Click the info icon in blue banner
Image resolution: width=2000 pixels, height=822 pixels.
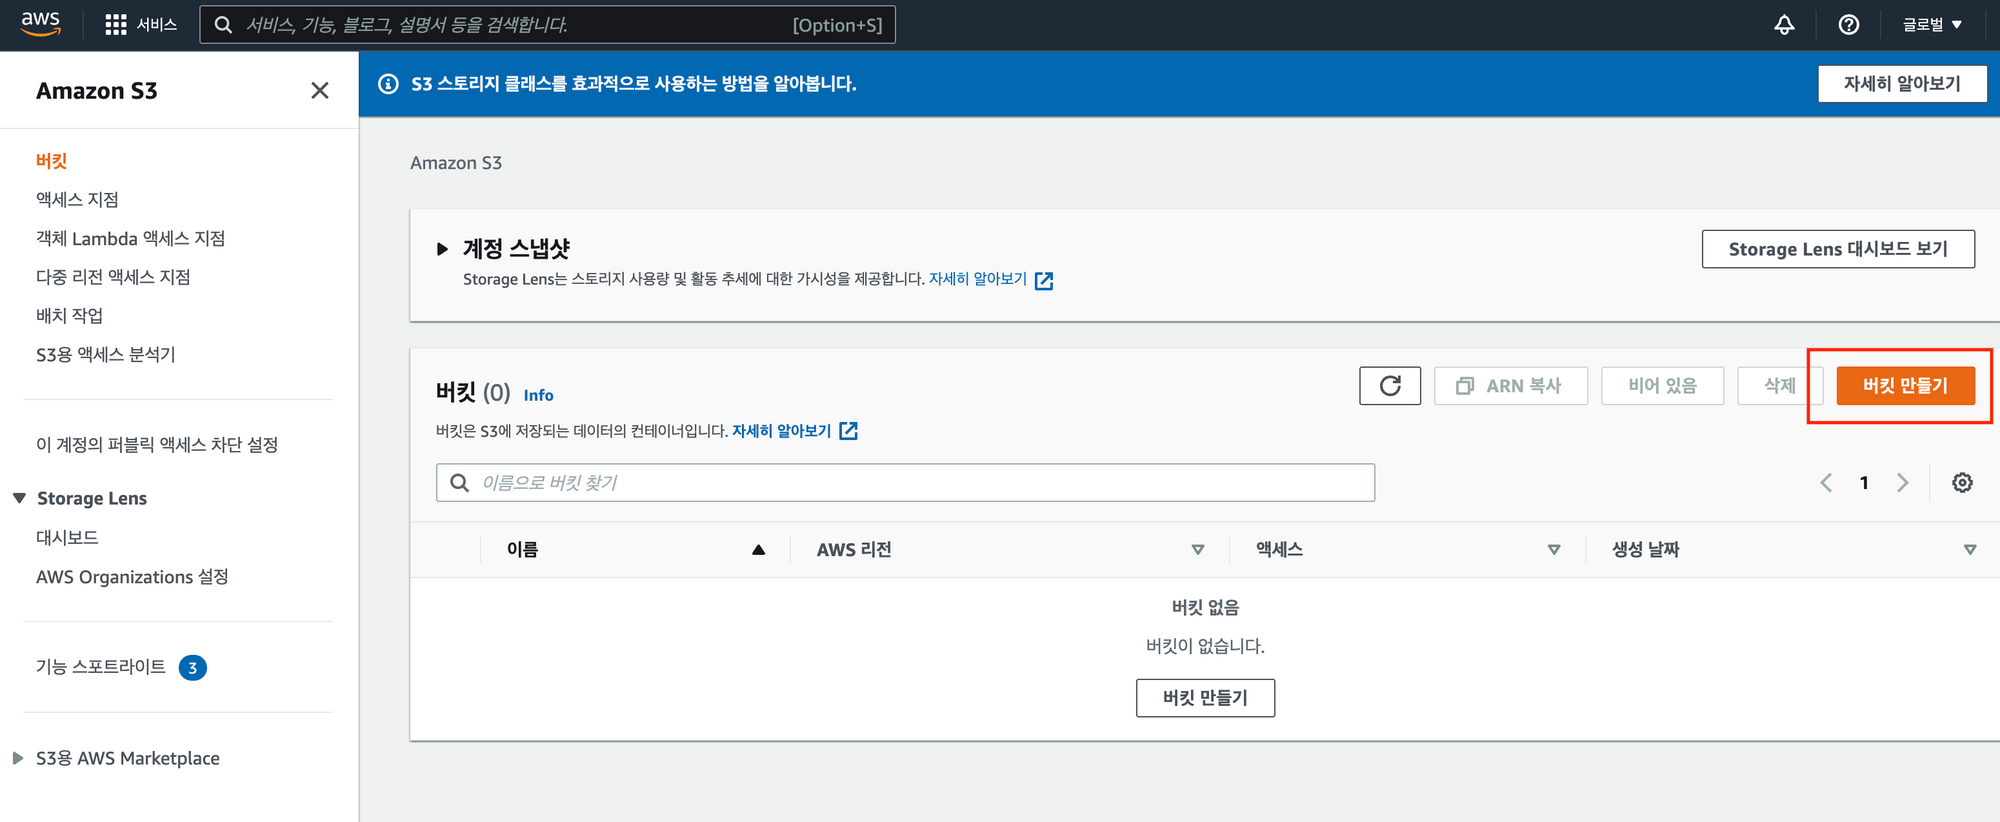coord(389,84)
